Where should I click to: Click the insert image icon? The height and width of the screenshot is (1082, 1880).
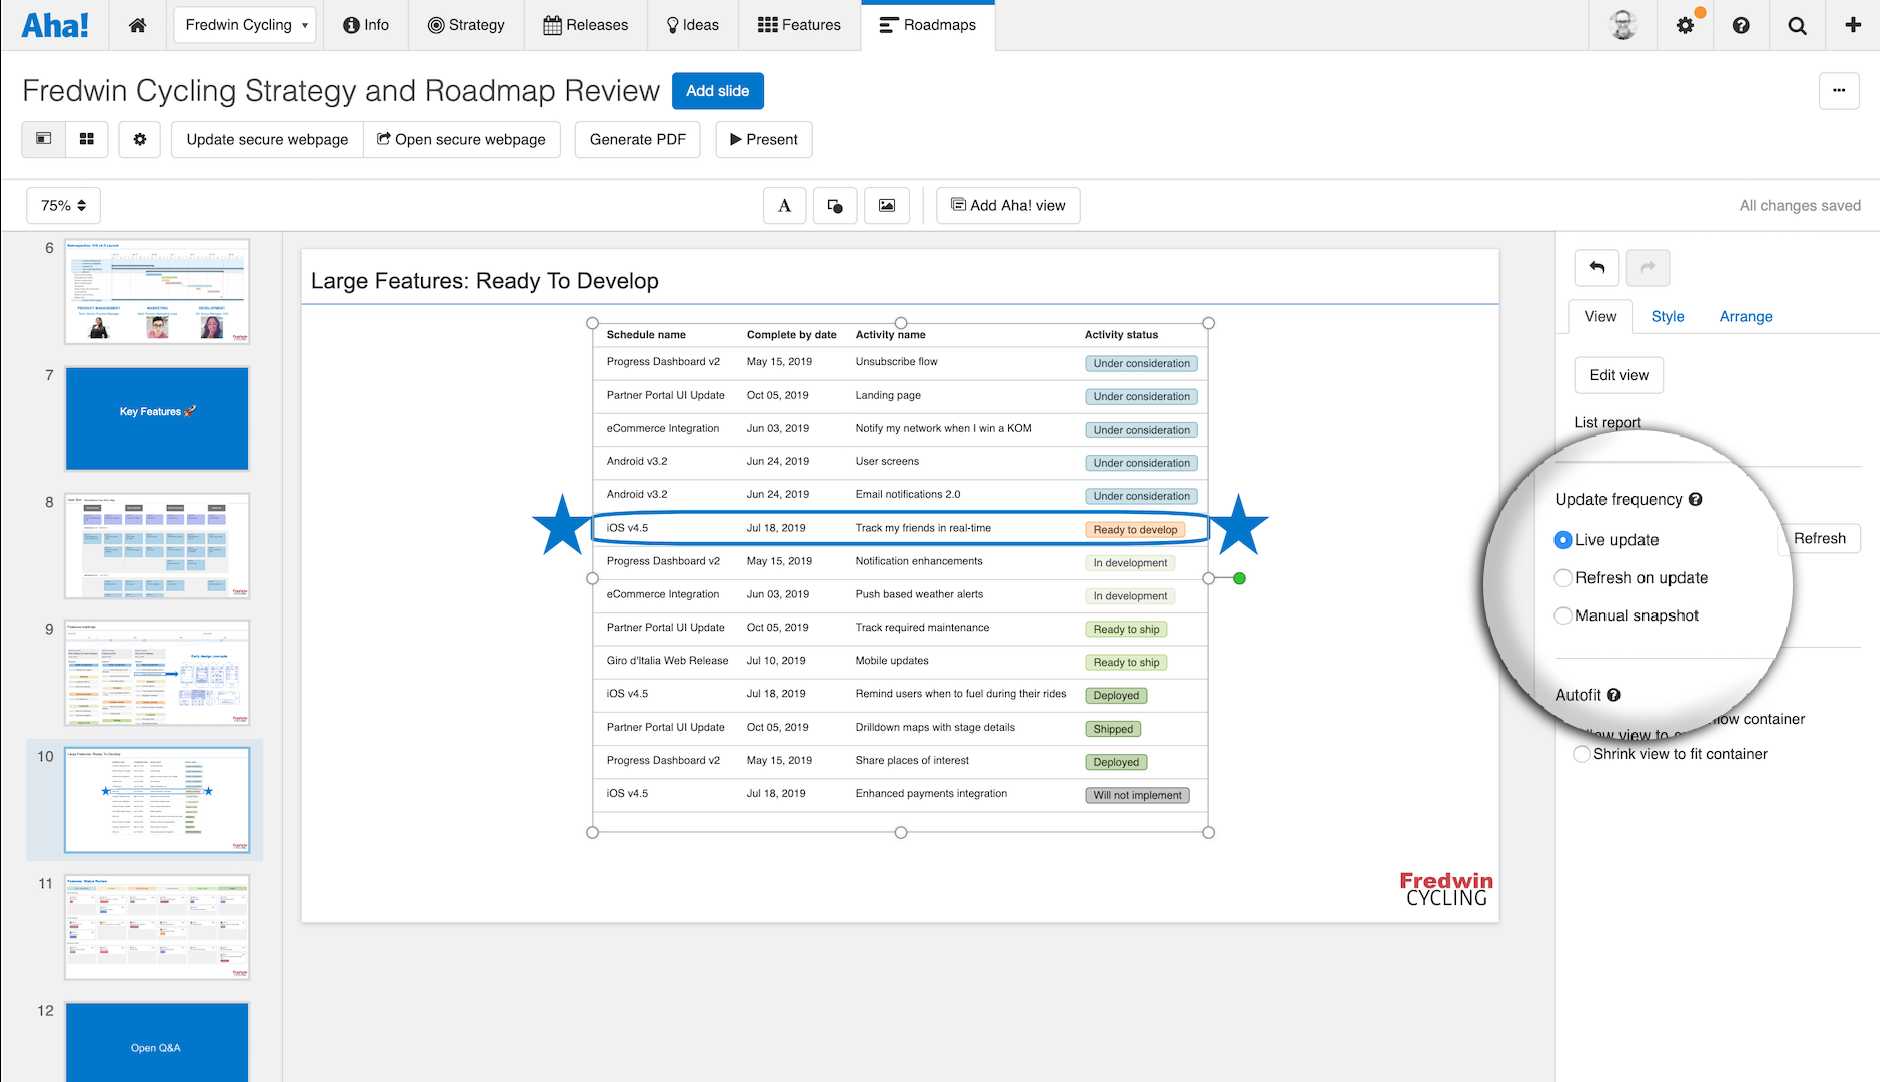coord(887,206)
